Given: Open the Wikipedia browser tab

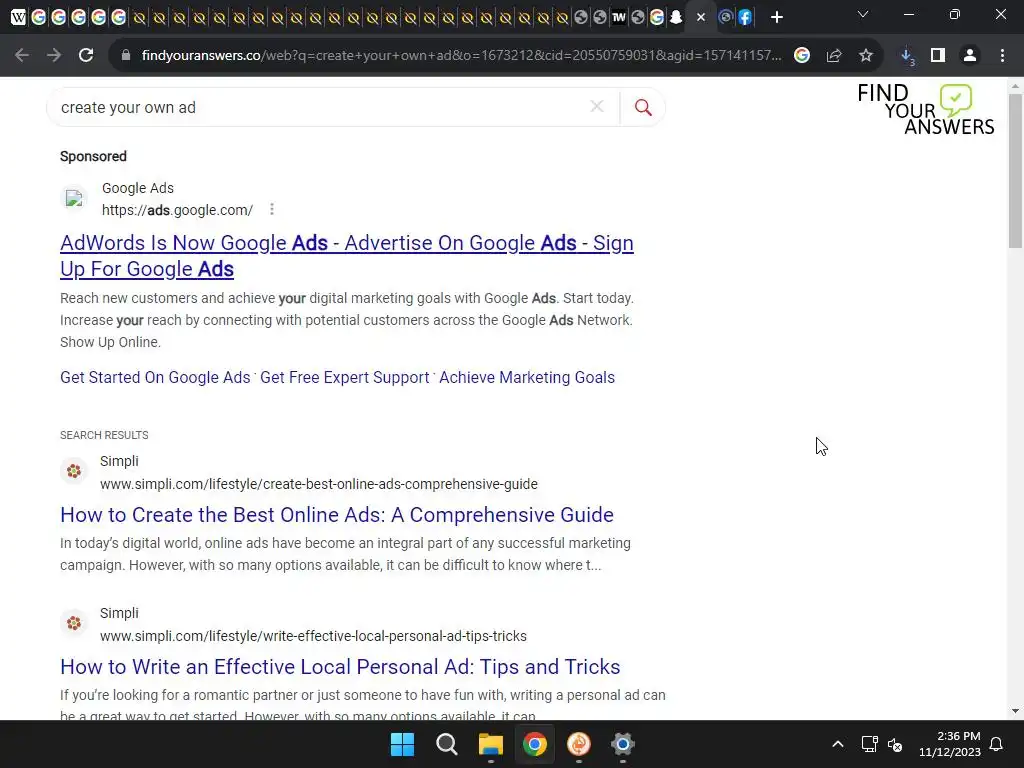Looking at the screenshot, I should coord(18,18).
